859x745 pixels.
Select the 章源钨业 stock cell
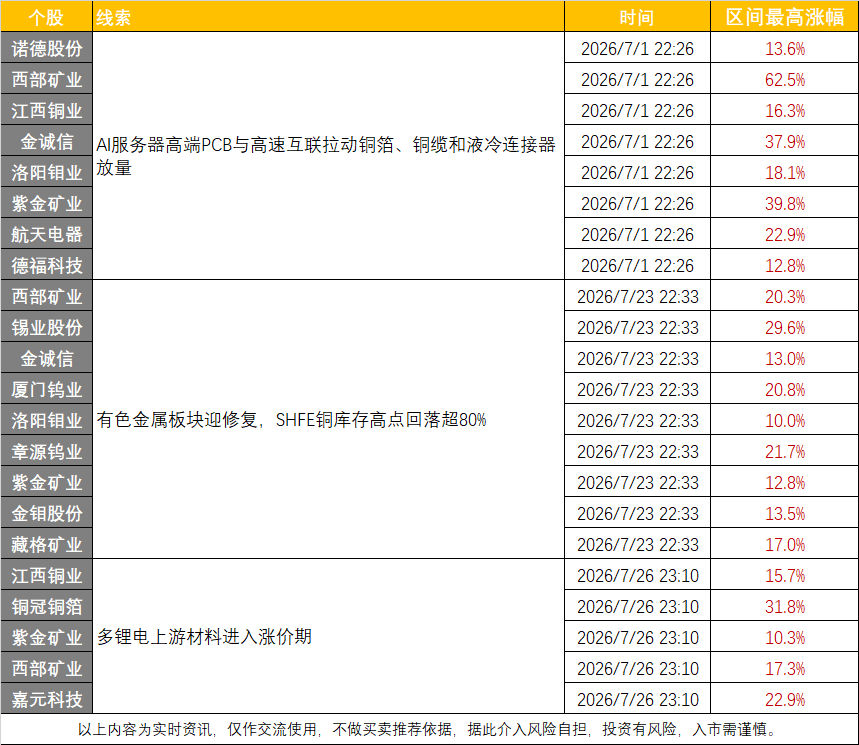(47, 451)
